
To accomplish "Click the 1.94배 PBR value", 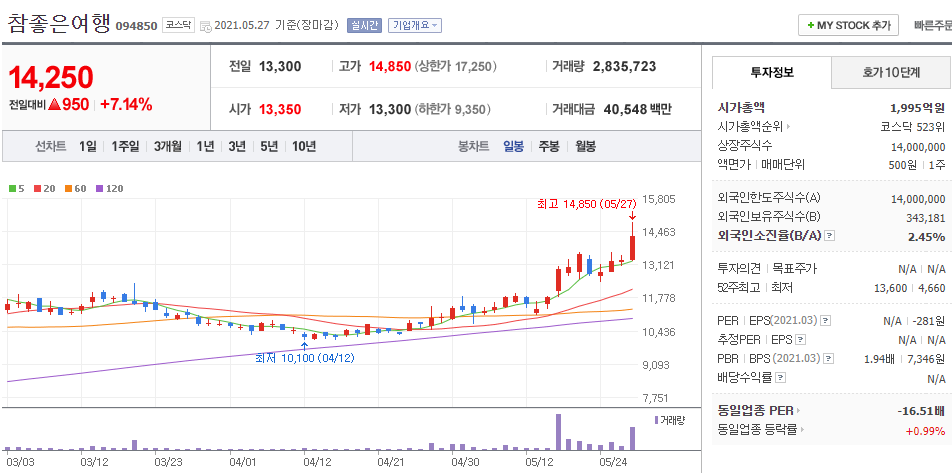I will coord(879,358).
